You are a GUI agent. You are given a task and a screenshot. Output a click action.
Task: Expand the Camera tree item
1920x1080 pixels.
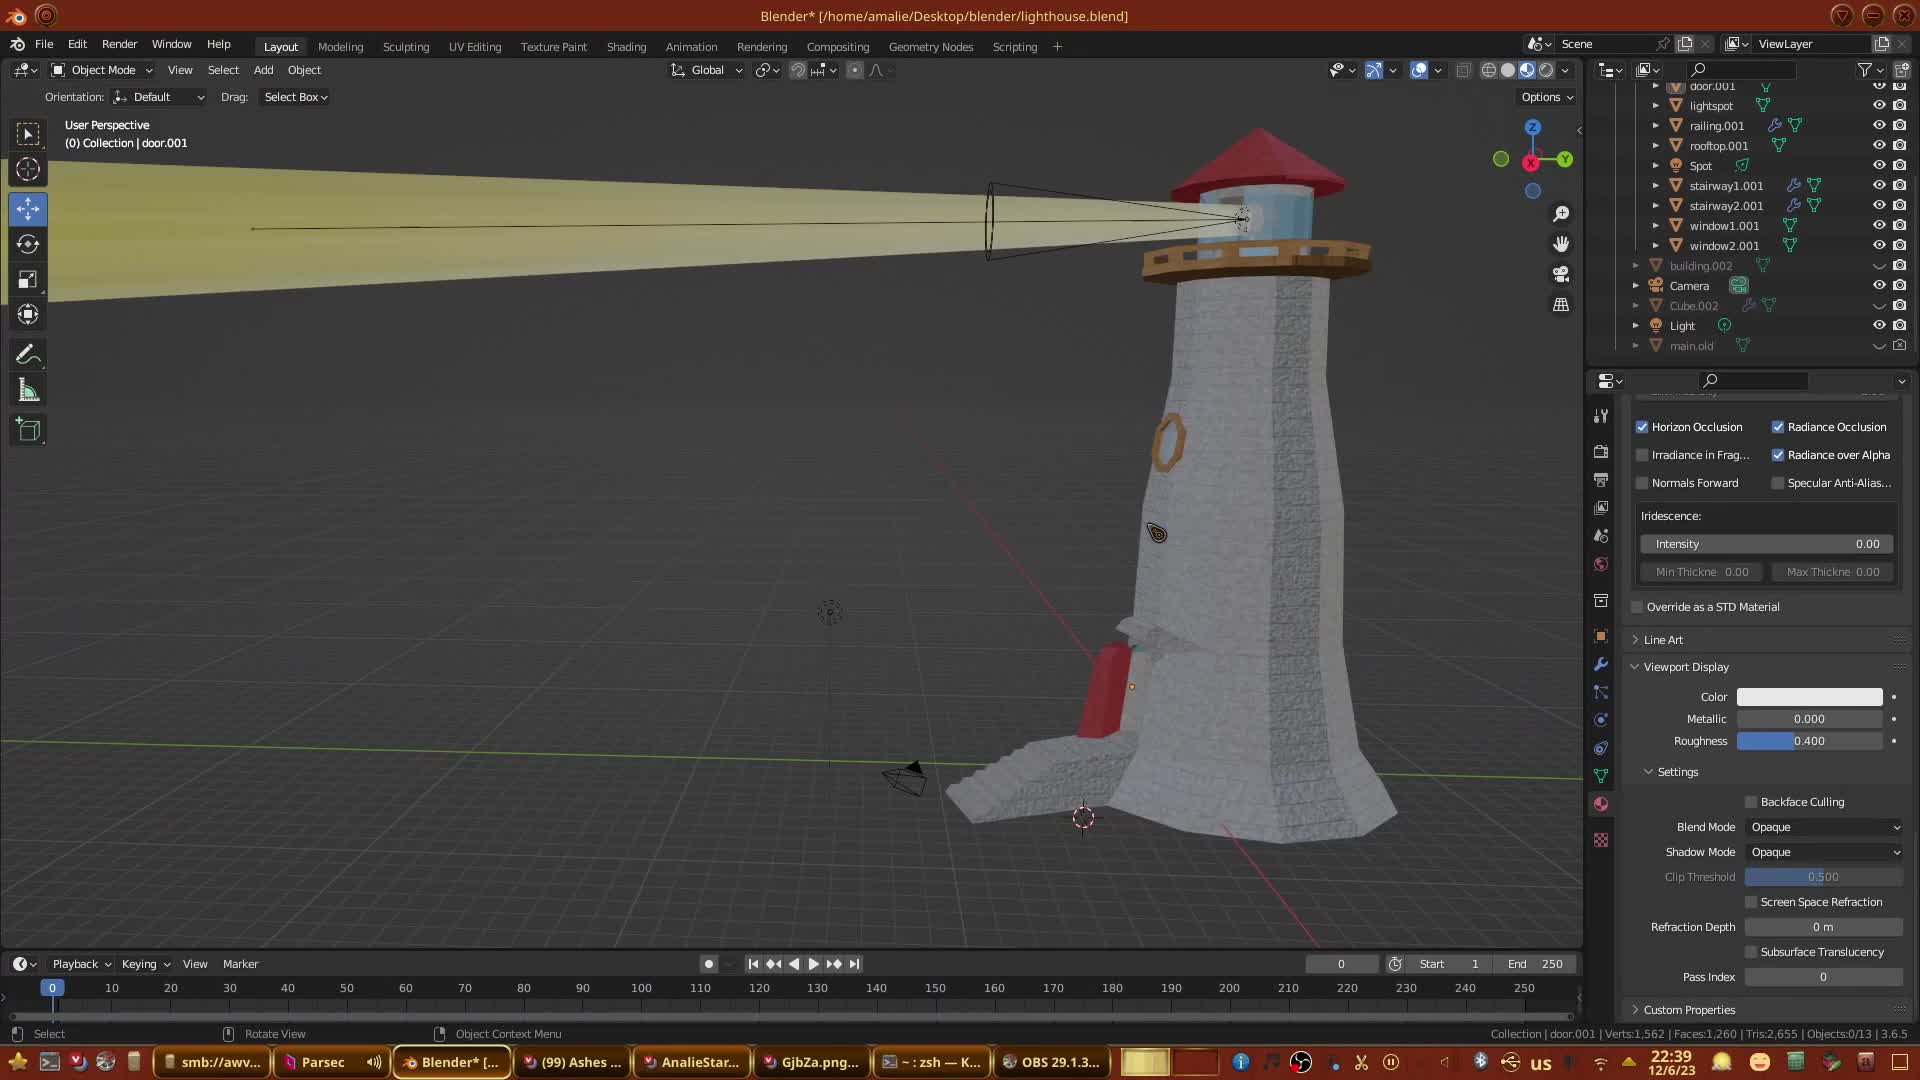1636,286
